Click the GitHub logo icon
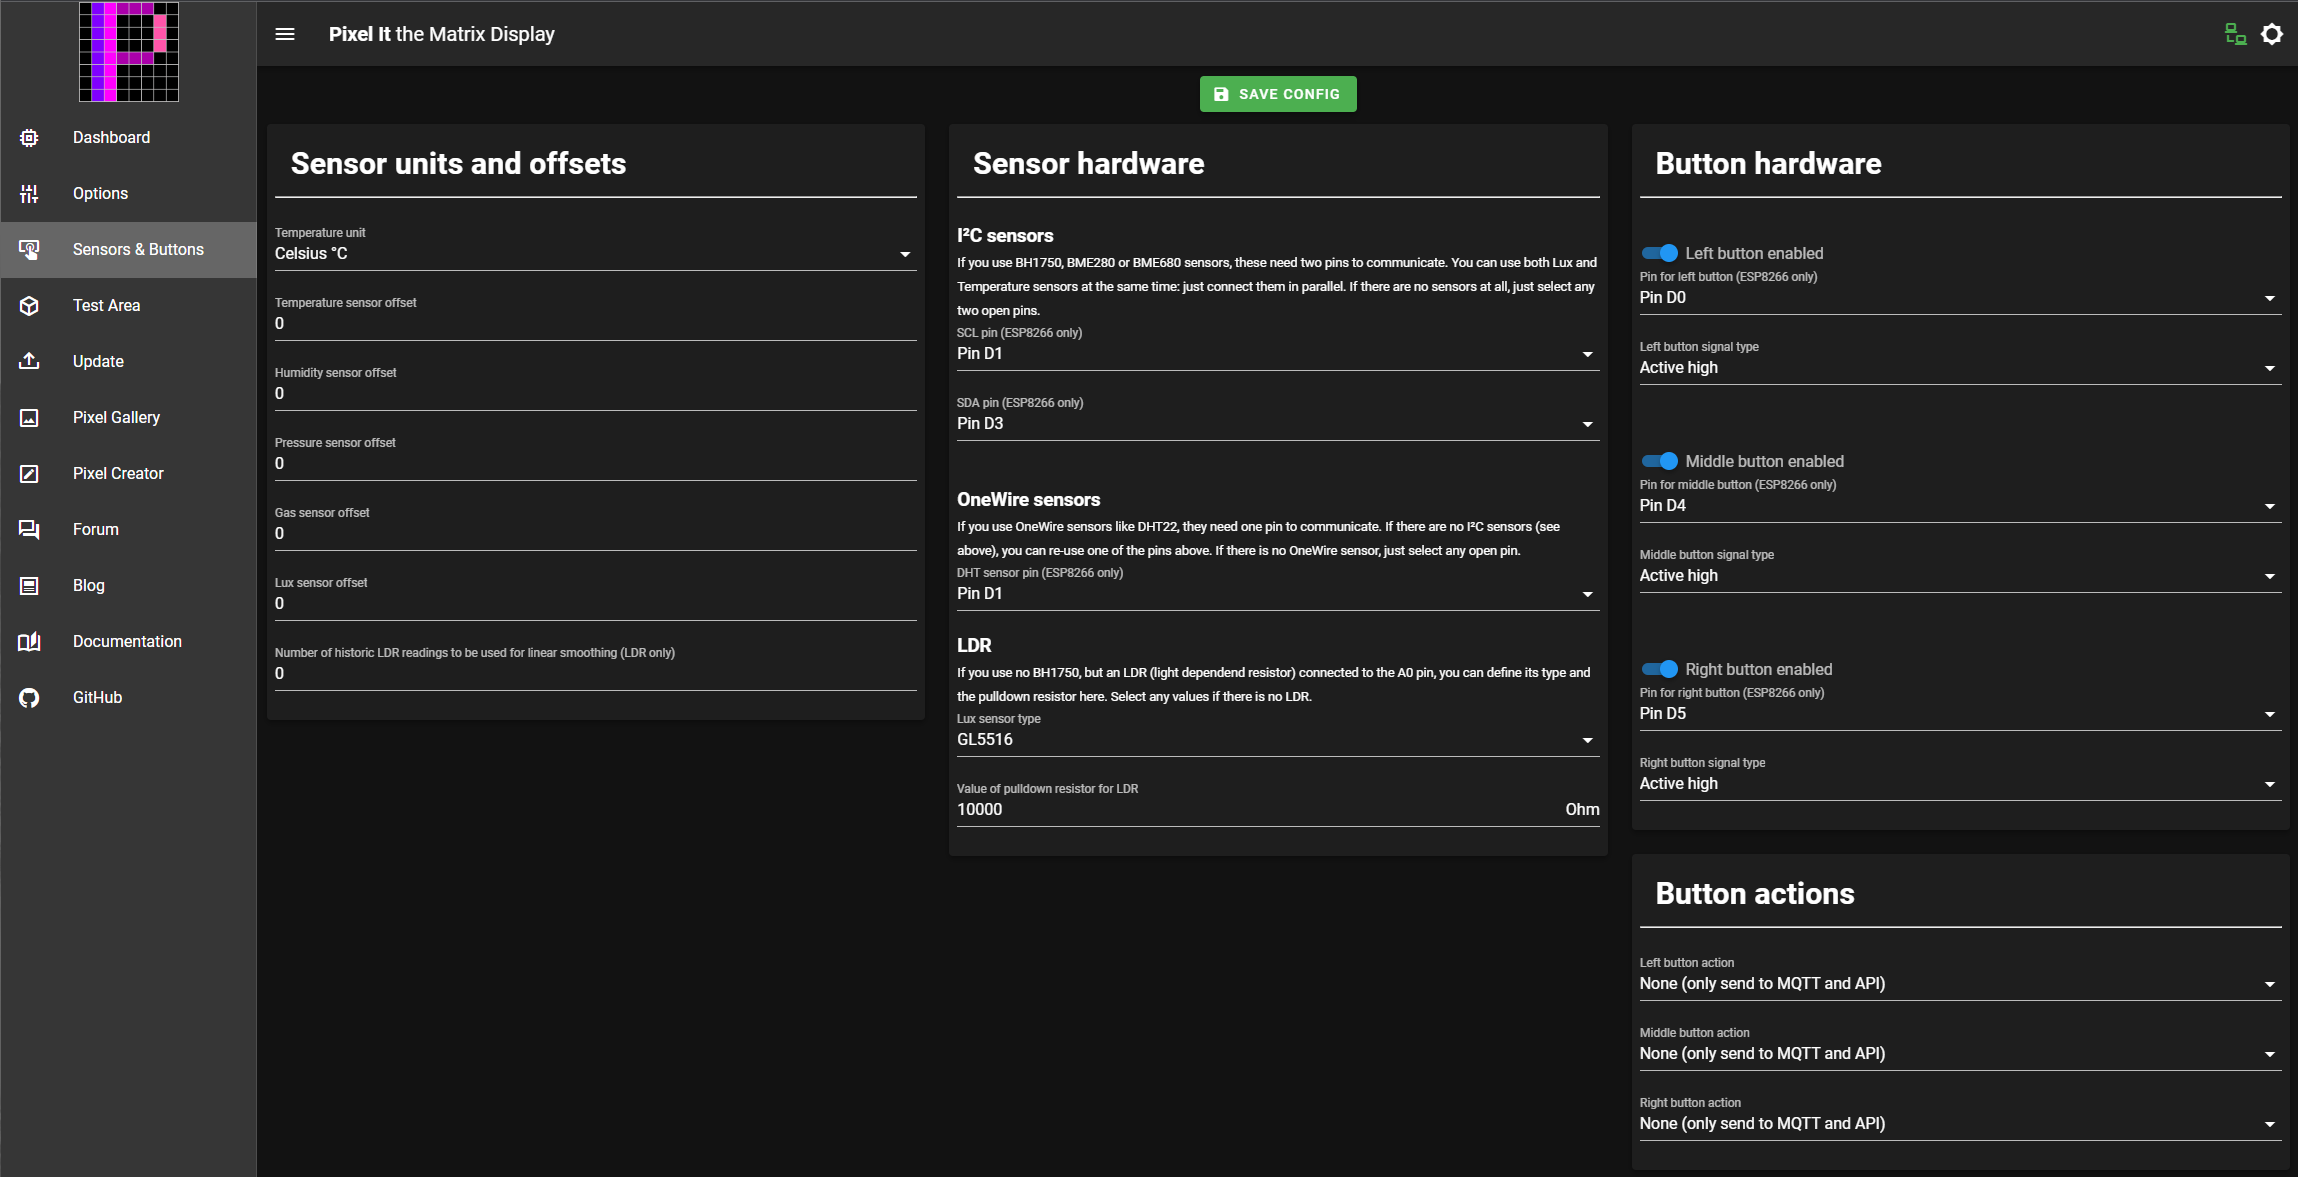 (x=29, y=698)
